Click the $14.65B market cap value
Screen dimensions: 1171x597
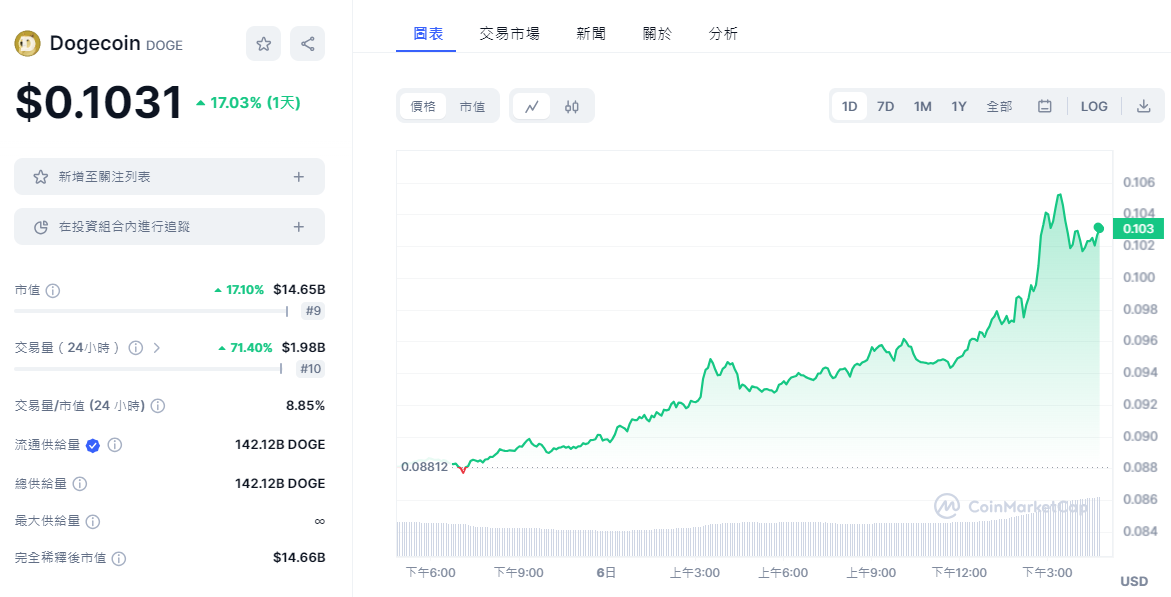click(x=299, y=290)
